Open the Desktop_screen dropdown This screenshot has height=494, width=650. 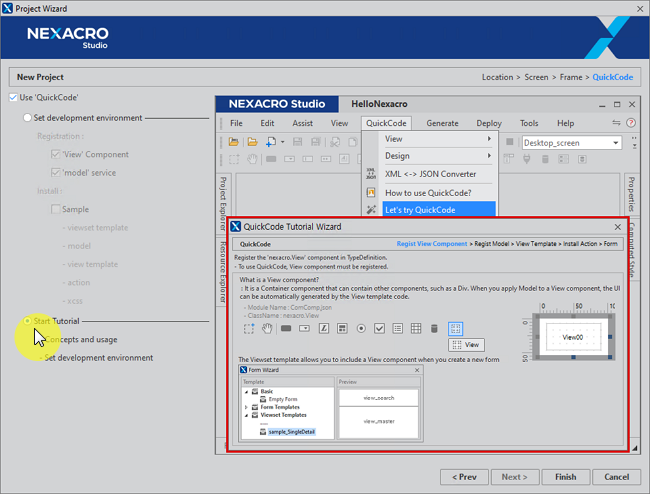(614, 143)
